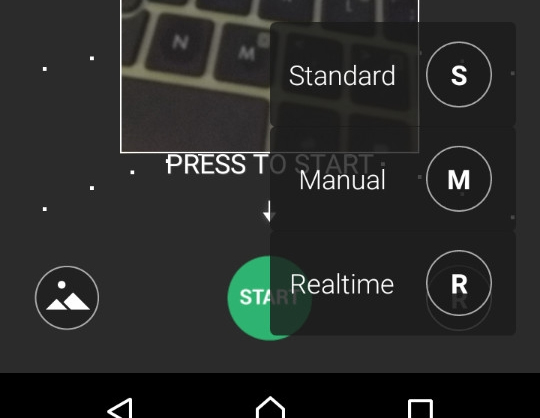540x418 pixels.
Task: Tap the dimmed keyboard keys under the Standard overlay
Action: tap(344, 74)
